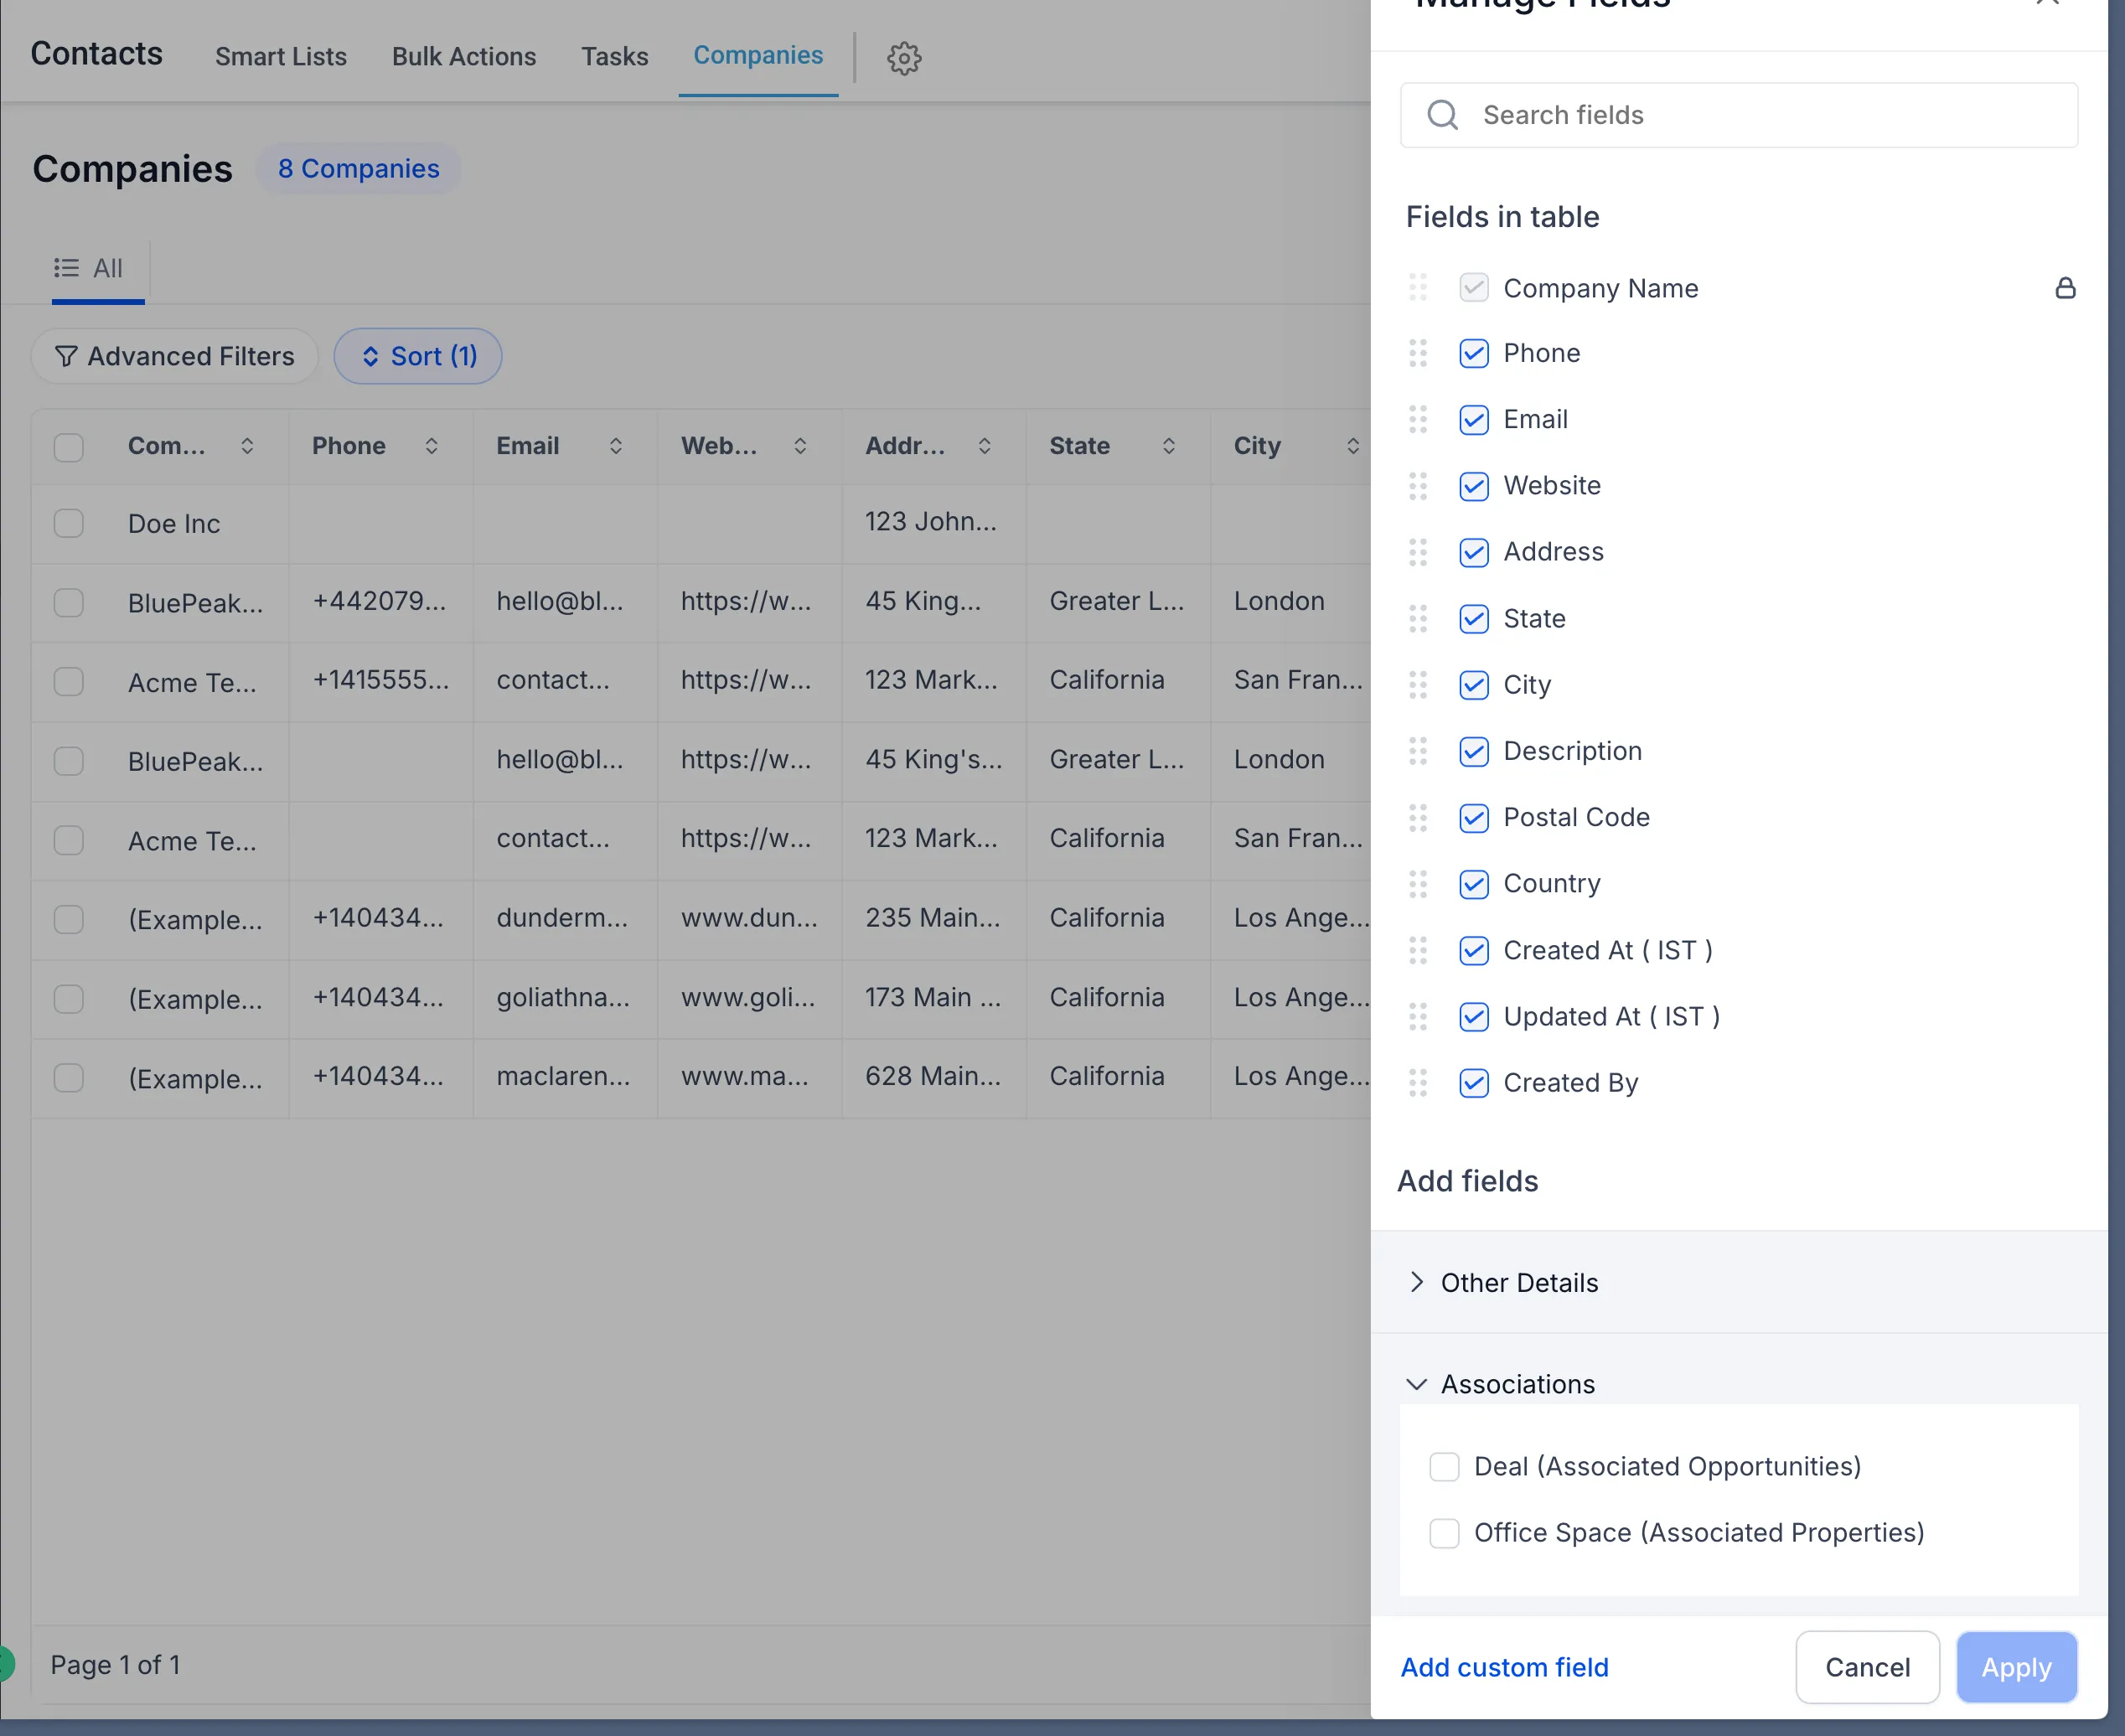This screenshot has height=1736, width=2125.
Task: Open the settings gear in the top navigation
Action: (903, 58)
